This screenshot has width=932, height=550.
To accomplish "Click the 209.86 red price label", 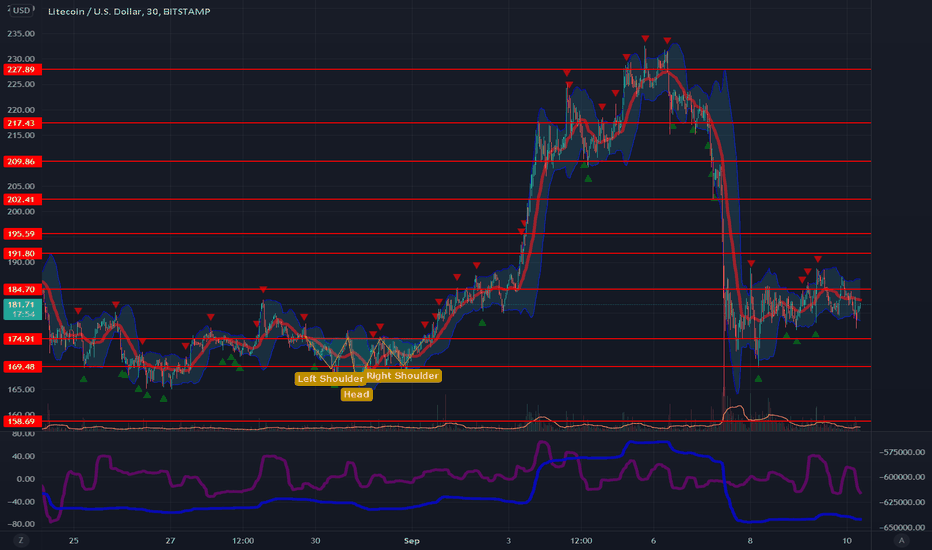I will pos(22,161).
